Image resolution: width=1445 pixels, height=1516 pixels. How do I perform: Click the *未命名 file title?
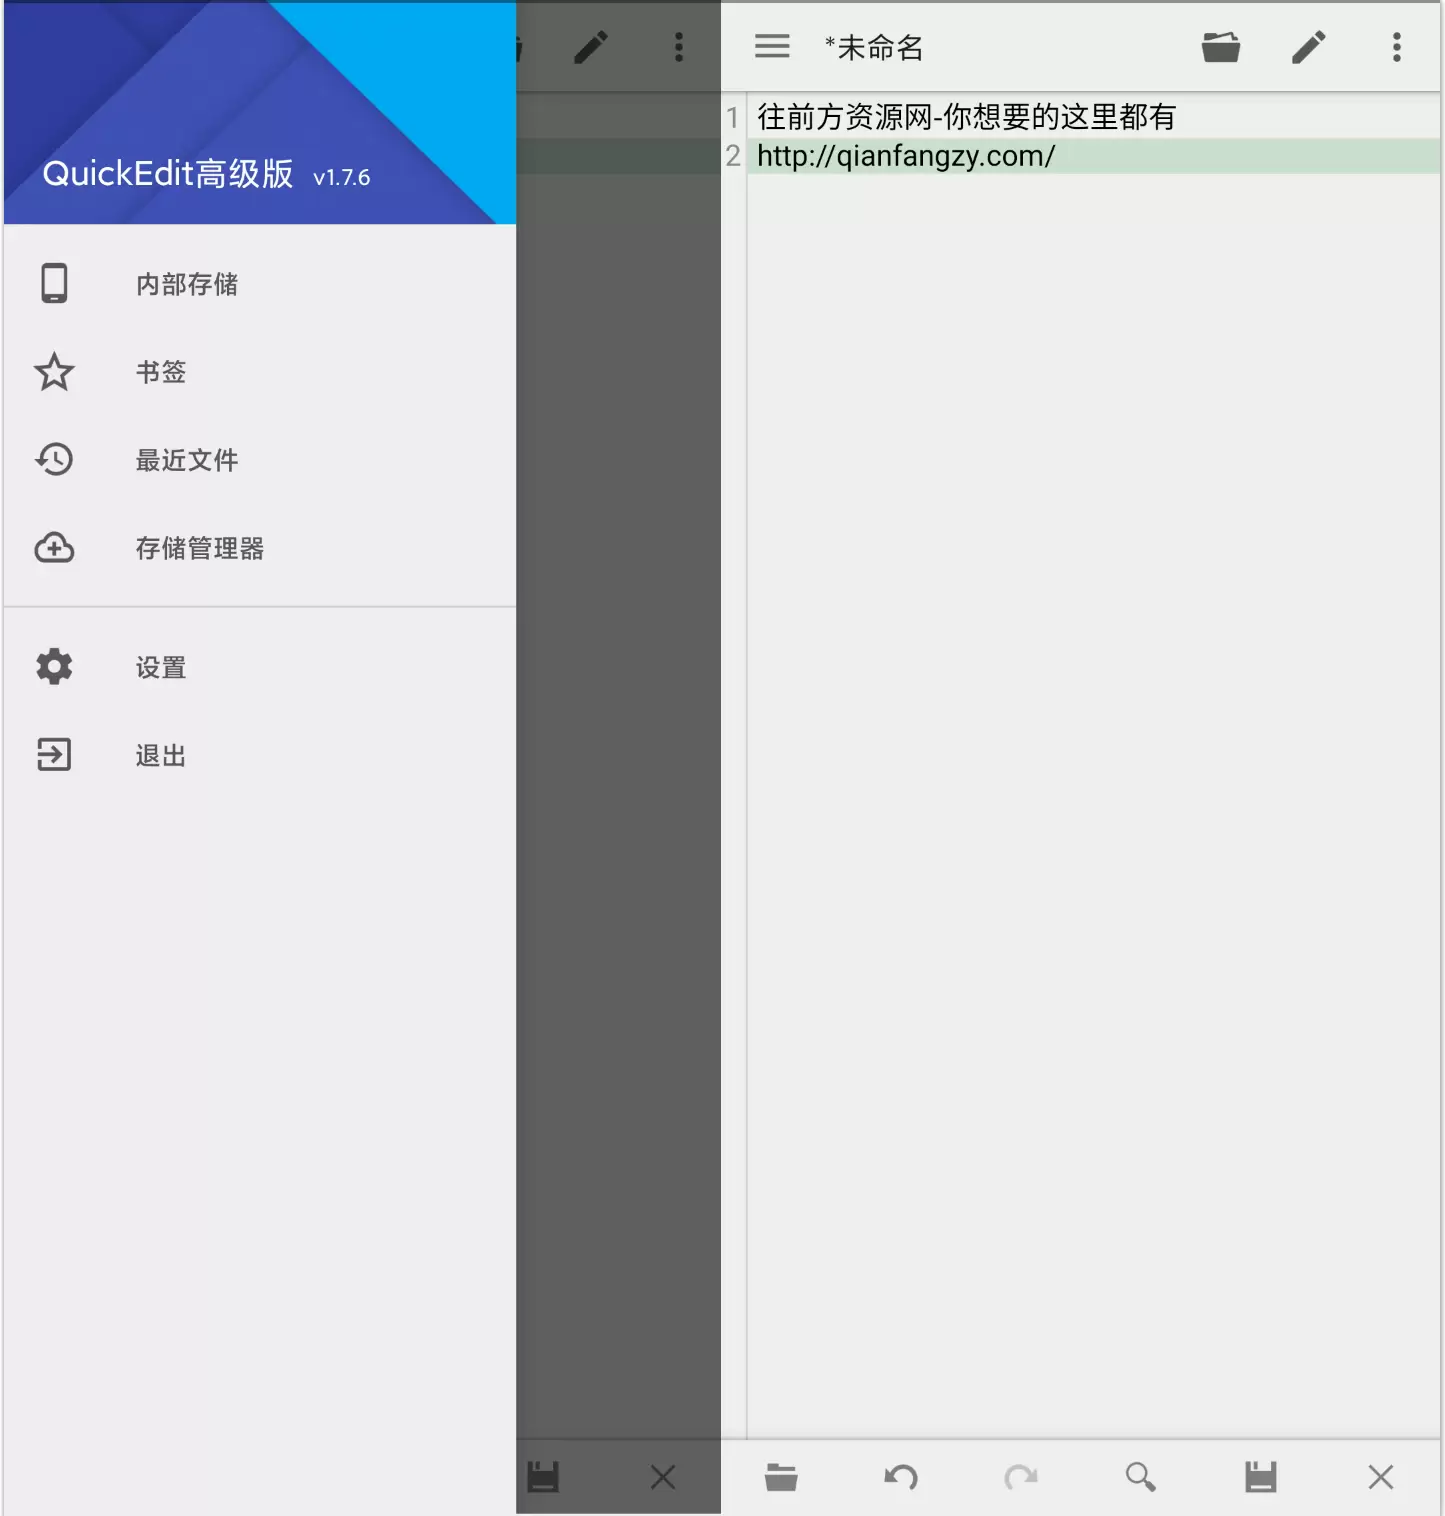tap(874, 47)
